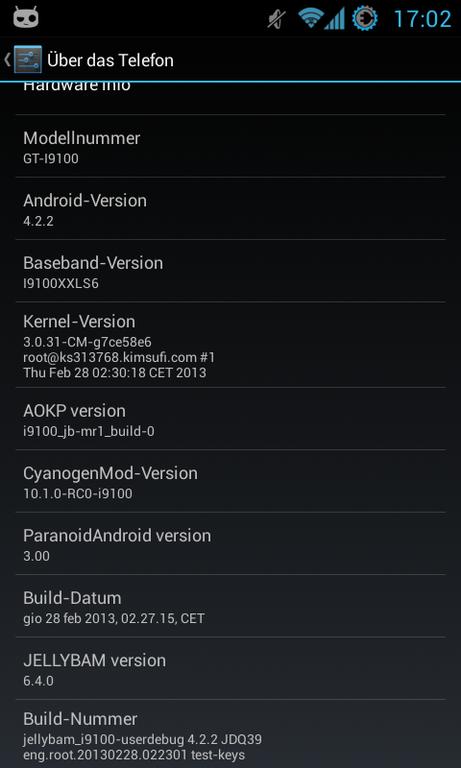The height and width of the screenshot is (768, 461).
Task: Tap the Build-Nummer entry
Action: (230, 734)
